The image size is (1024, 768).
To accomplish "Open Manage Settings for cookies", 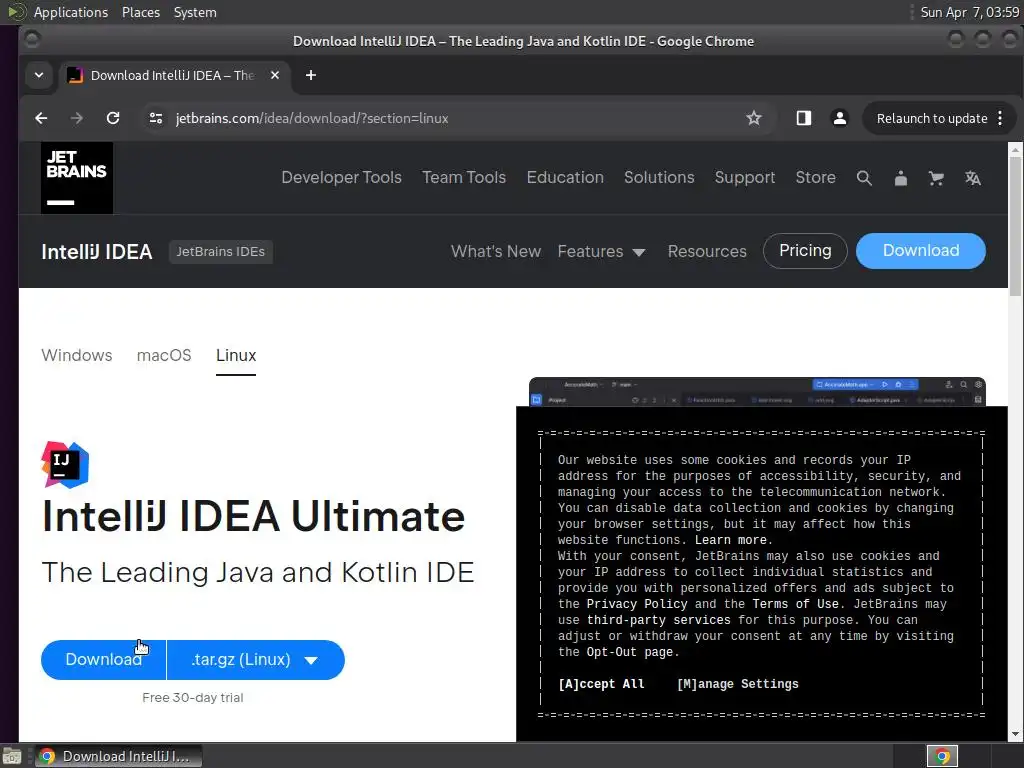I will tap(737, 684).
